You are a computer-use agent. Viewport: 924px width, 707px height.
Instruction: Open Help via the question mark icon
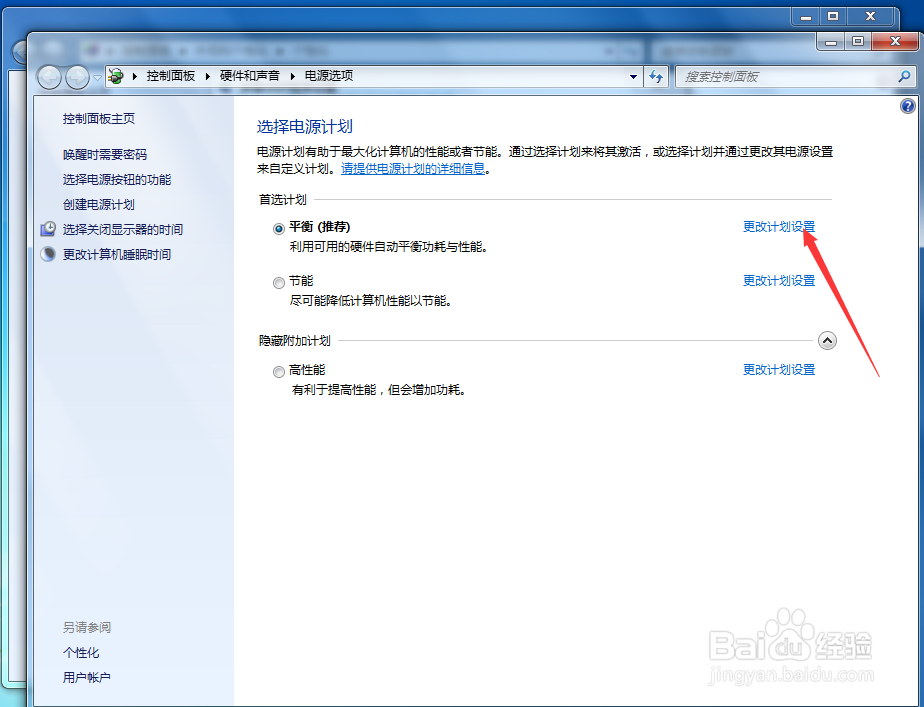[907, 105]
